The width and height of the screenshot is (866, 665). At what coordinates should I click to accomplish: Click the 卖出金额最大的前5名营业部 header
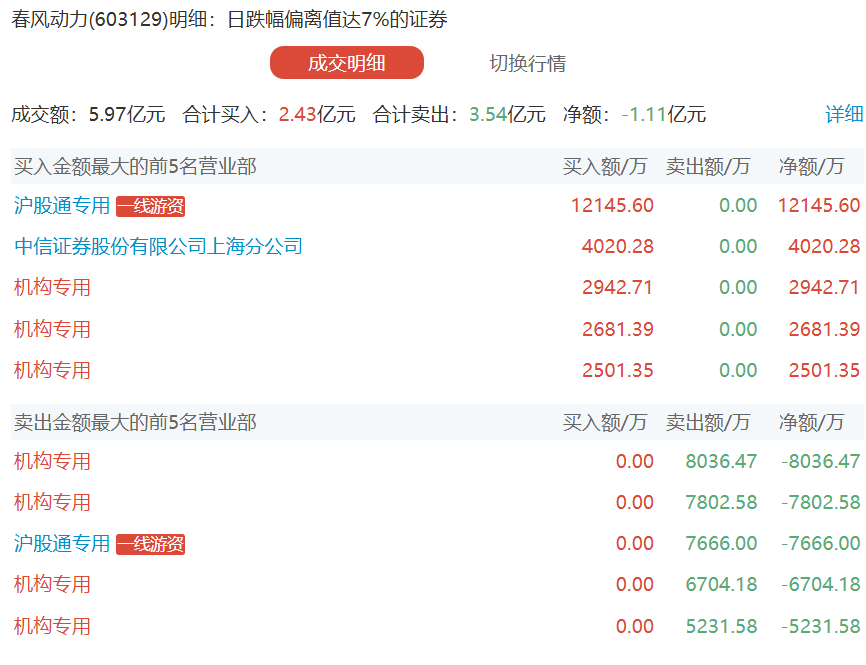tap(135, 423)
